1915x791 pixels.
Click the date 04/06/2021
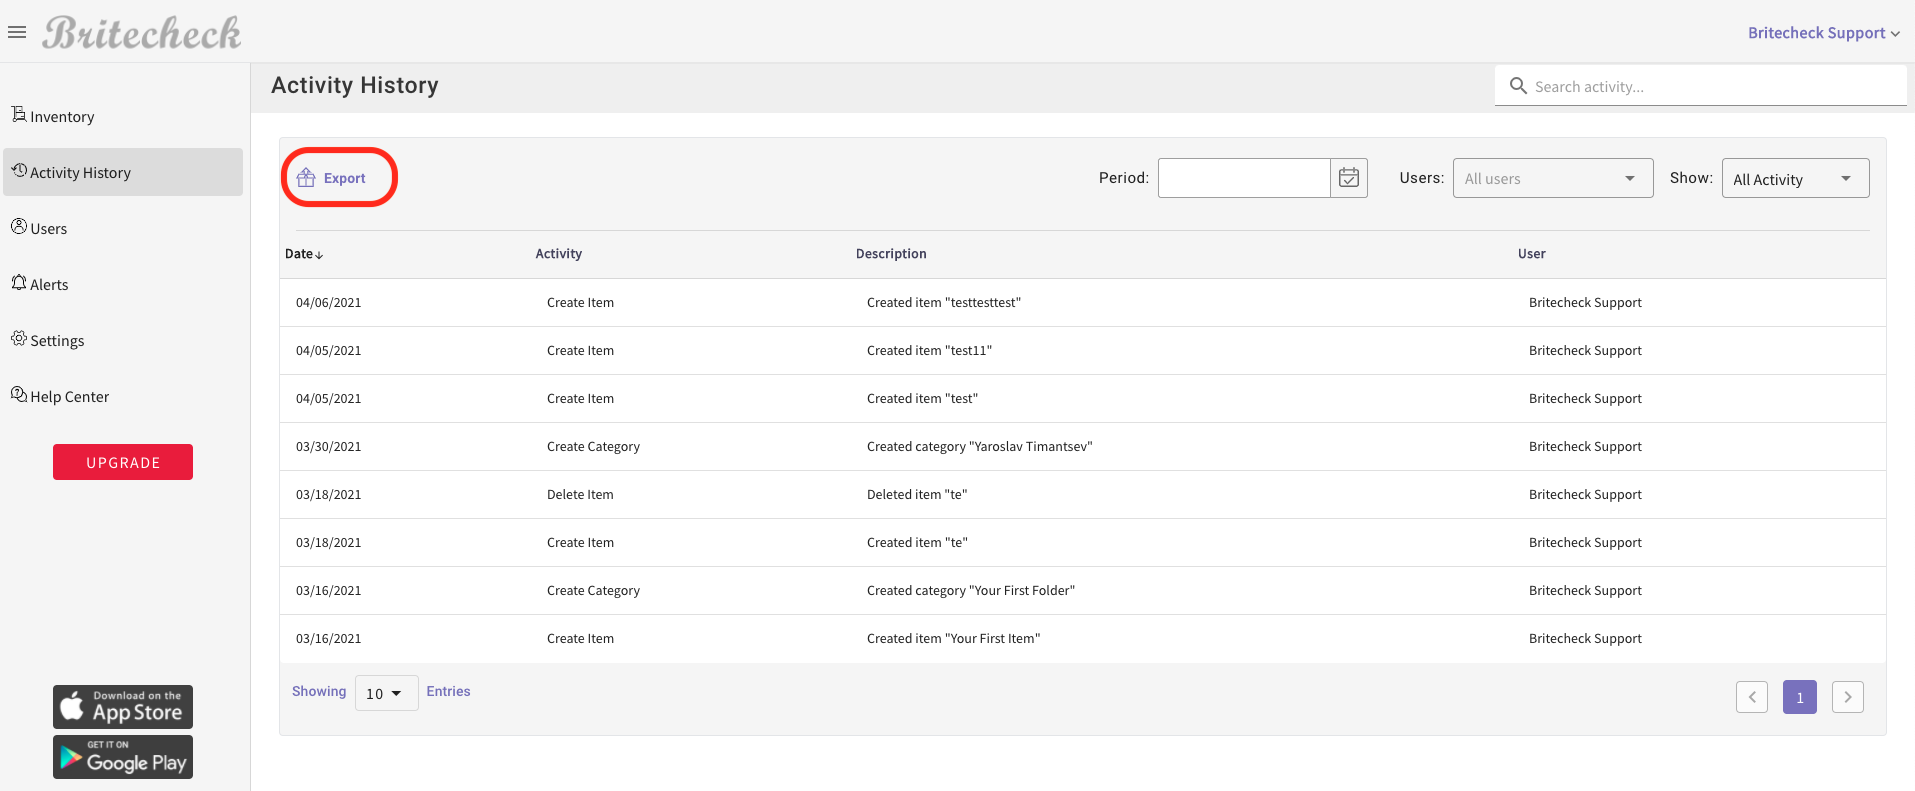[x=329, y=303]
